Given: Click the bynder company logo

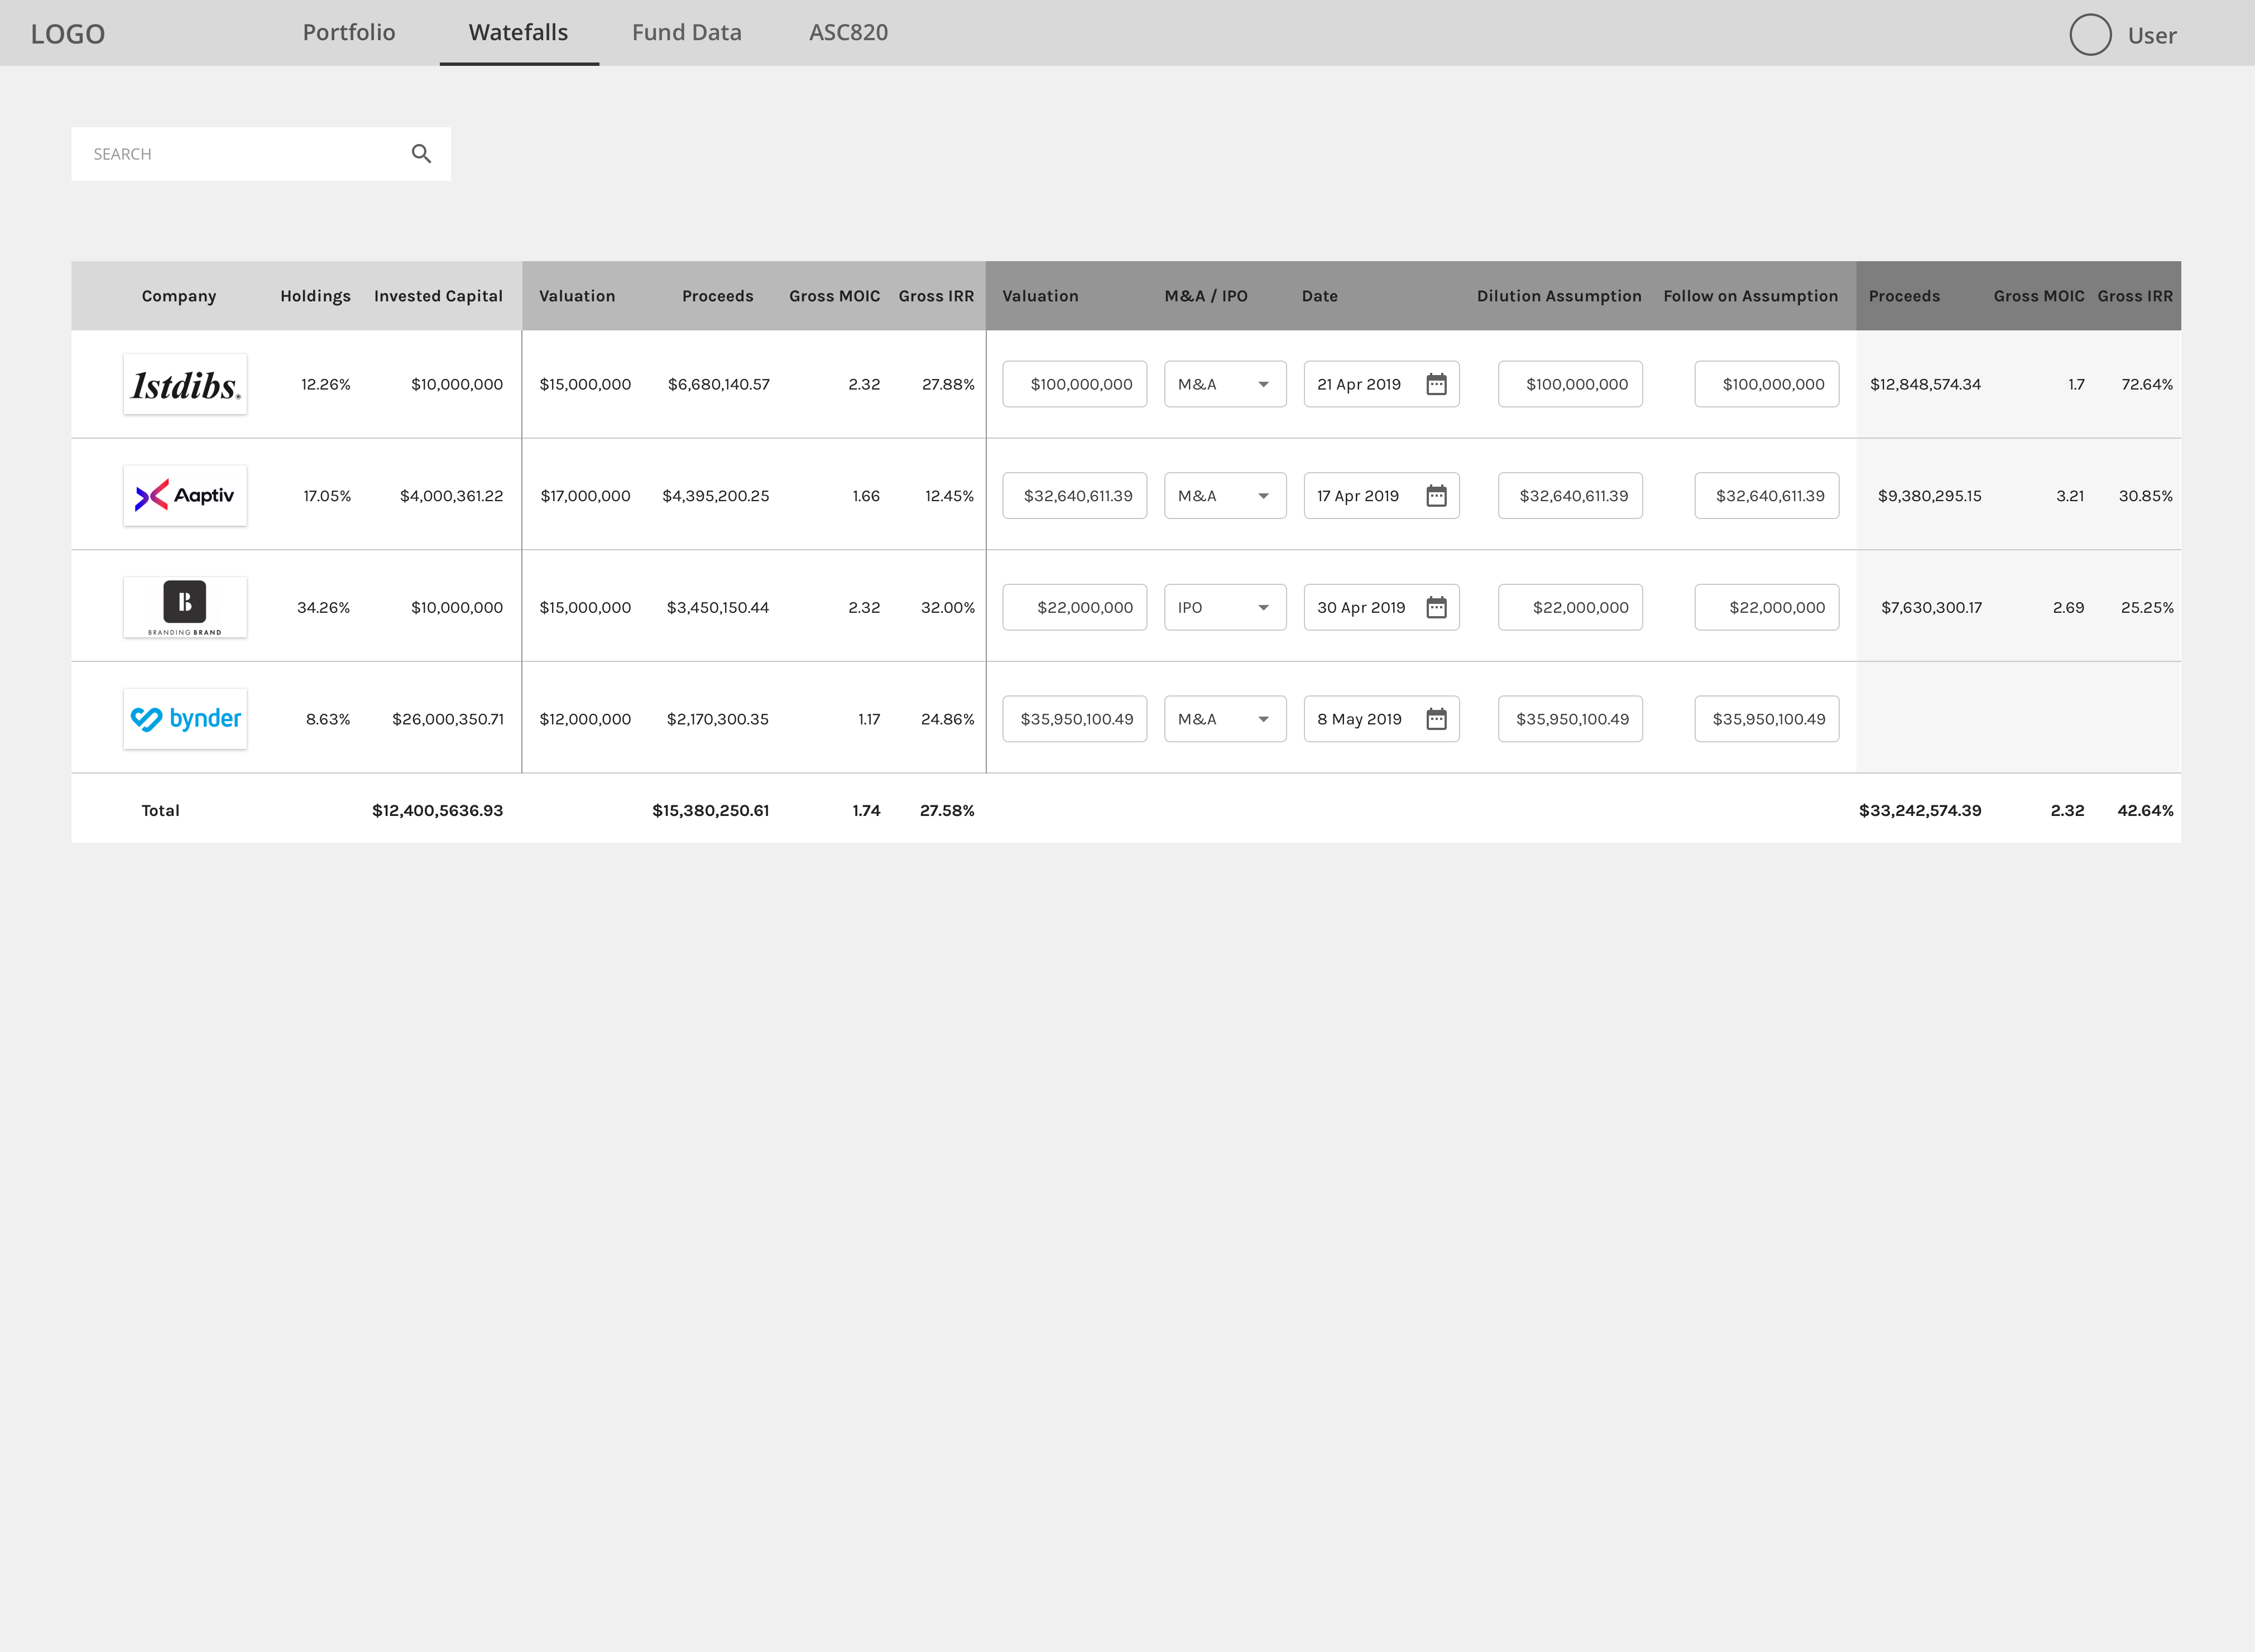Looking at the screenshot, I should coord(185,719).
